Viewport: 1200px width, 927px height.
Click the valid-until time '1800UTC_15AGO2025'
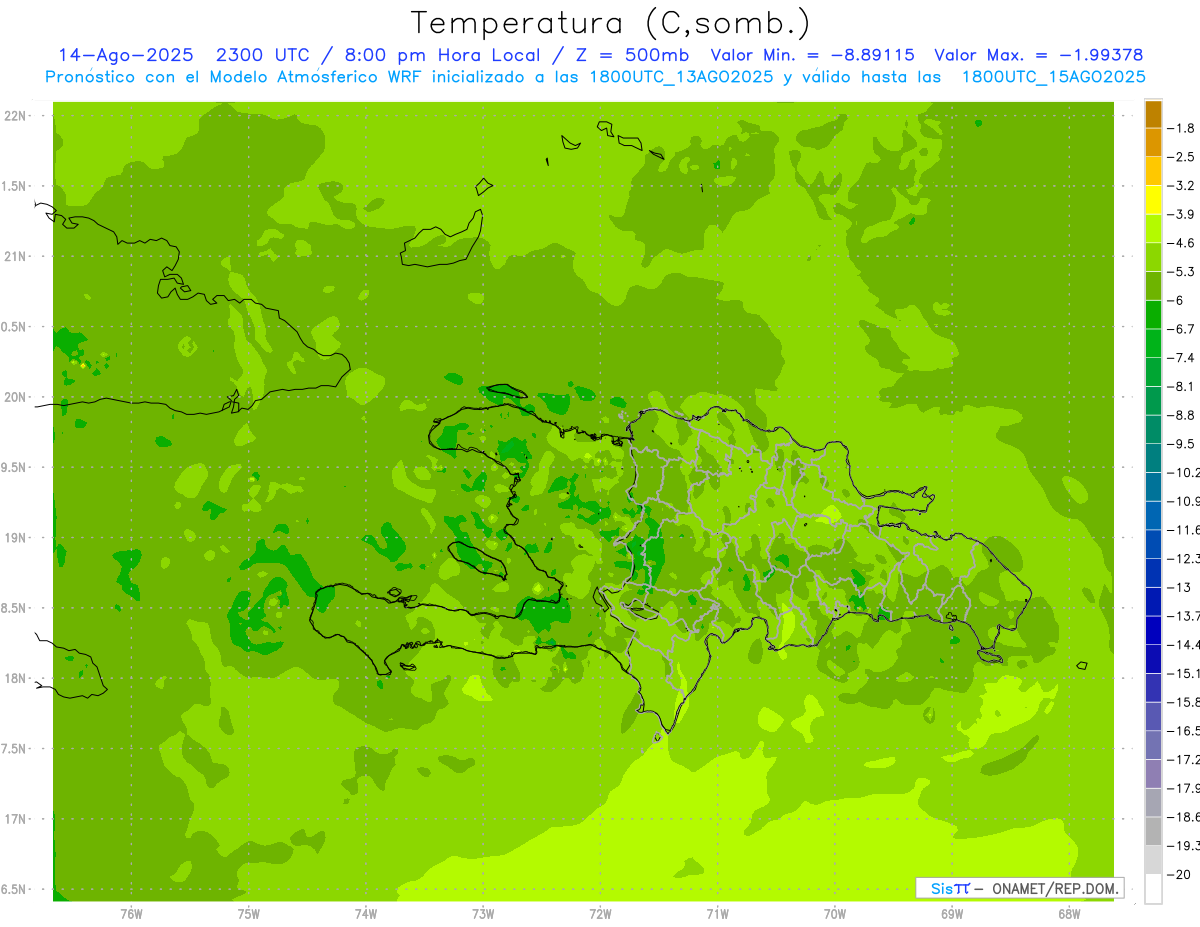pyautogui.click(x=1053, y=77)
